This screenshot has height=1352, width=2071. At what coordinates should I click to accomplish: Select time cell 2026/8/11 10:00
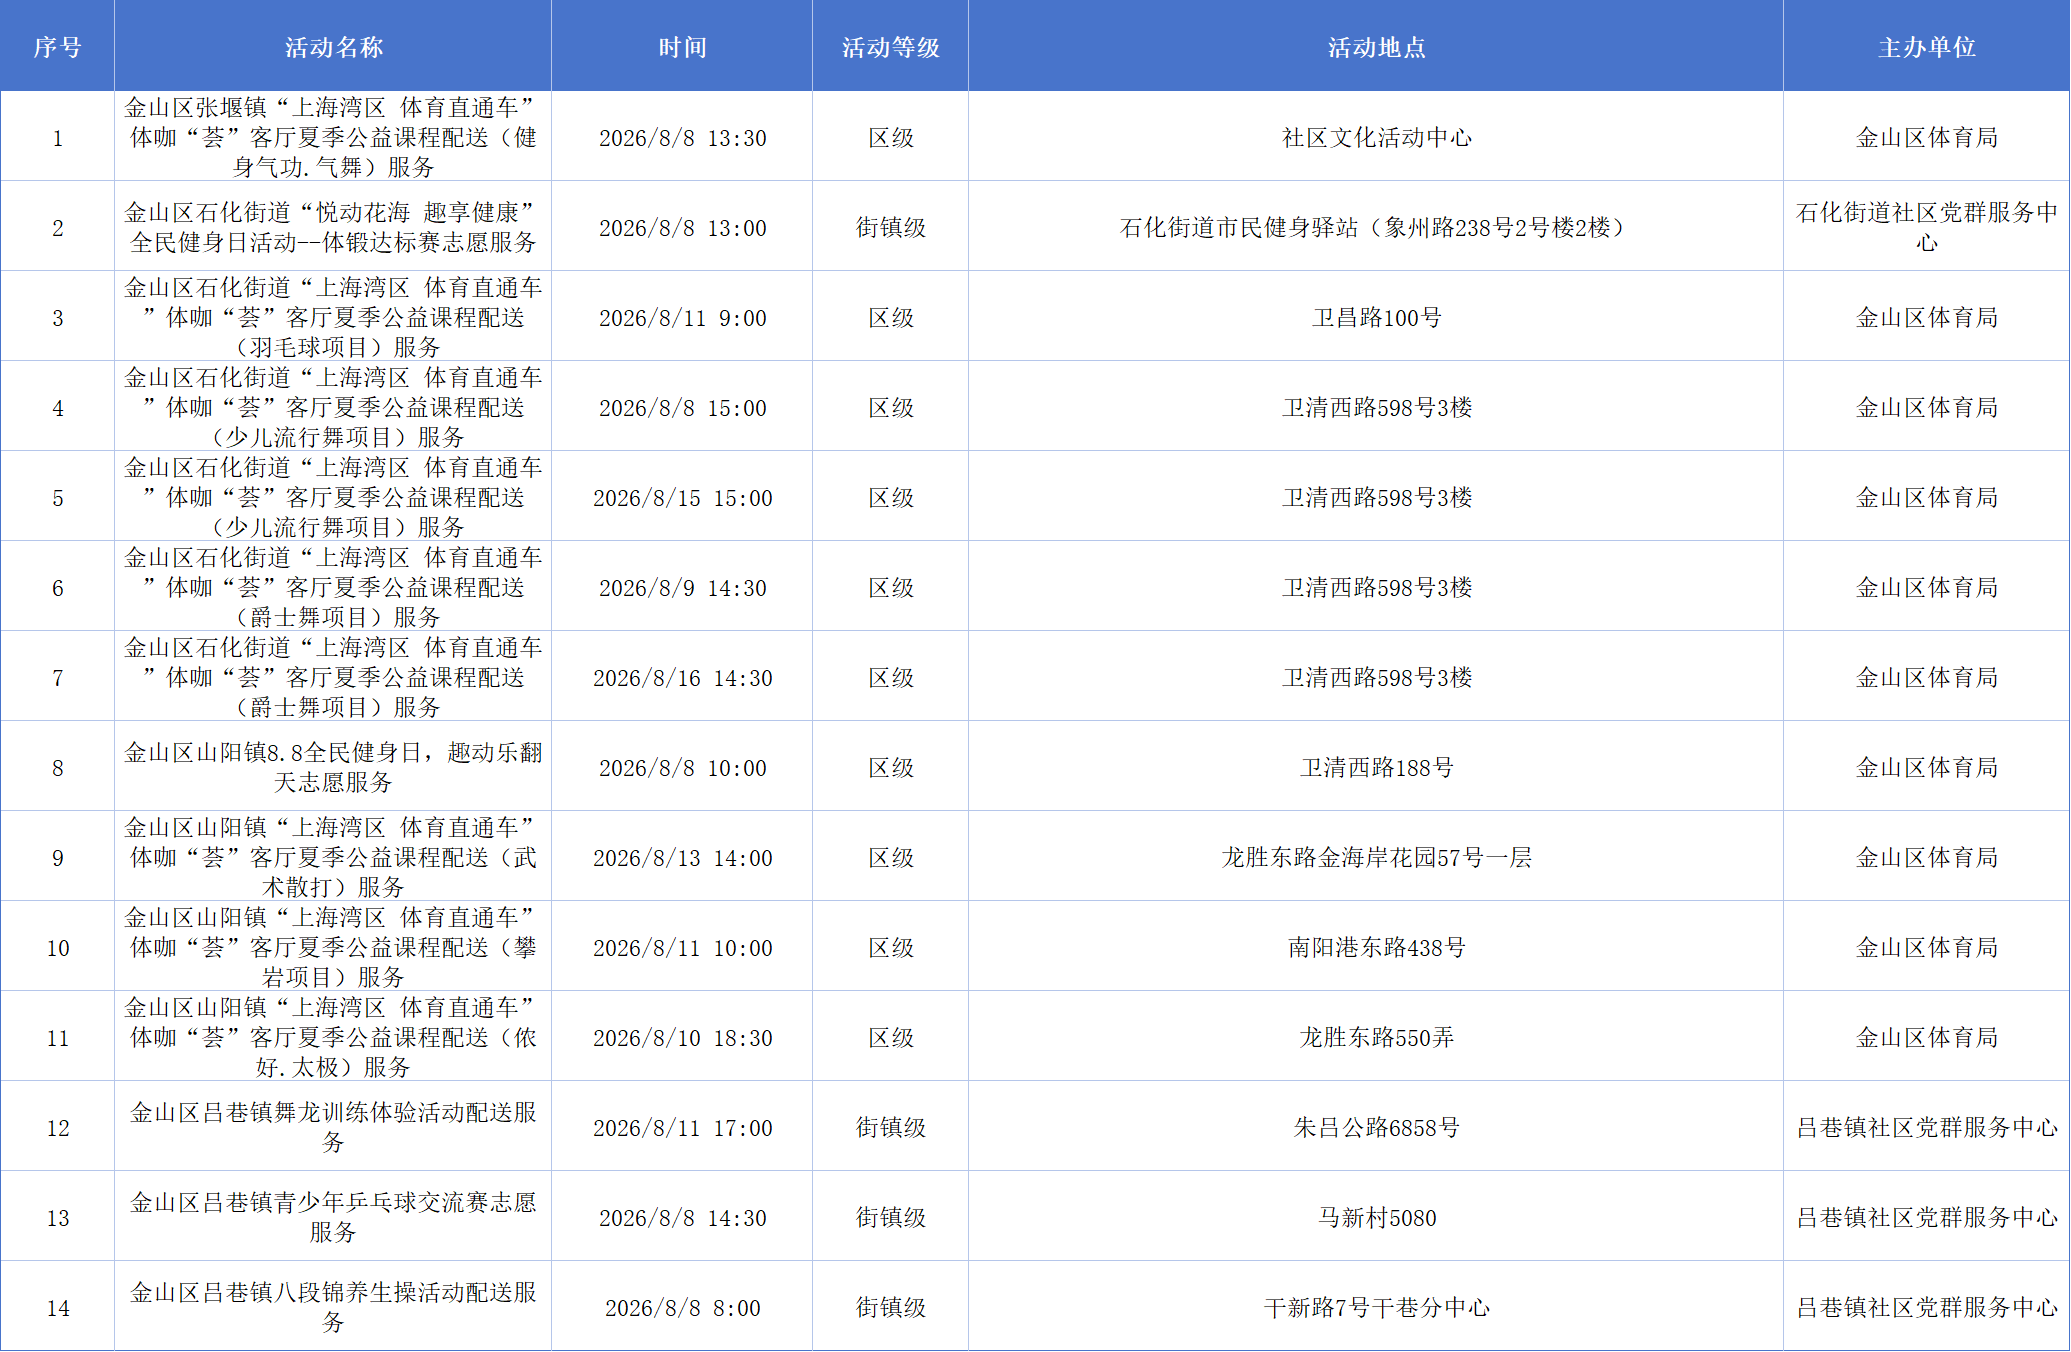coord(682,947)
